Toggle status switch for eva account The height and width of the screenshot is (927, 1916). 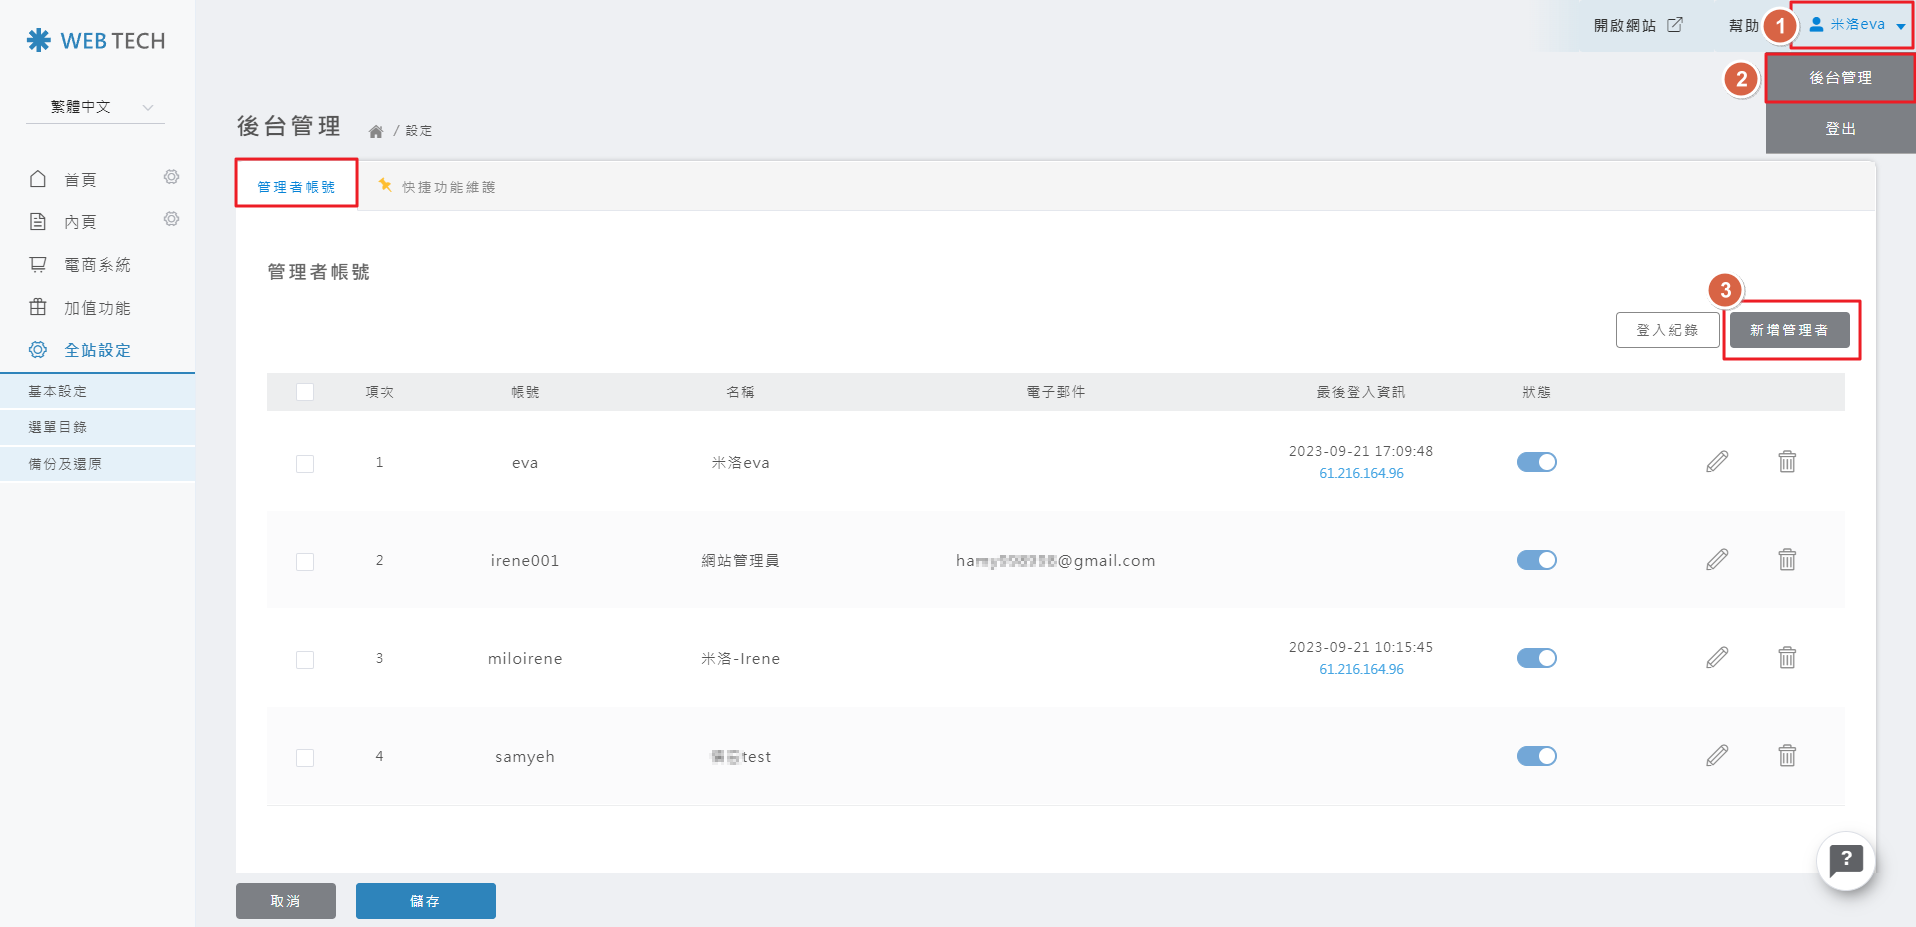pos(1536,462)
